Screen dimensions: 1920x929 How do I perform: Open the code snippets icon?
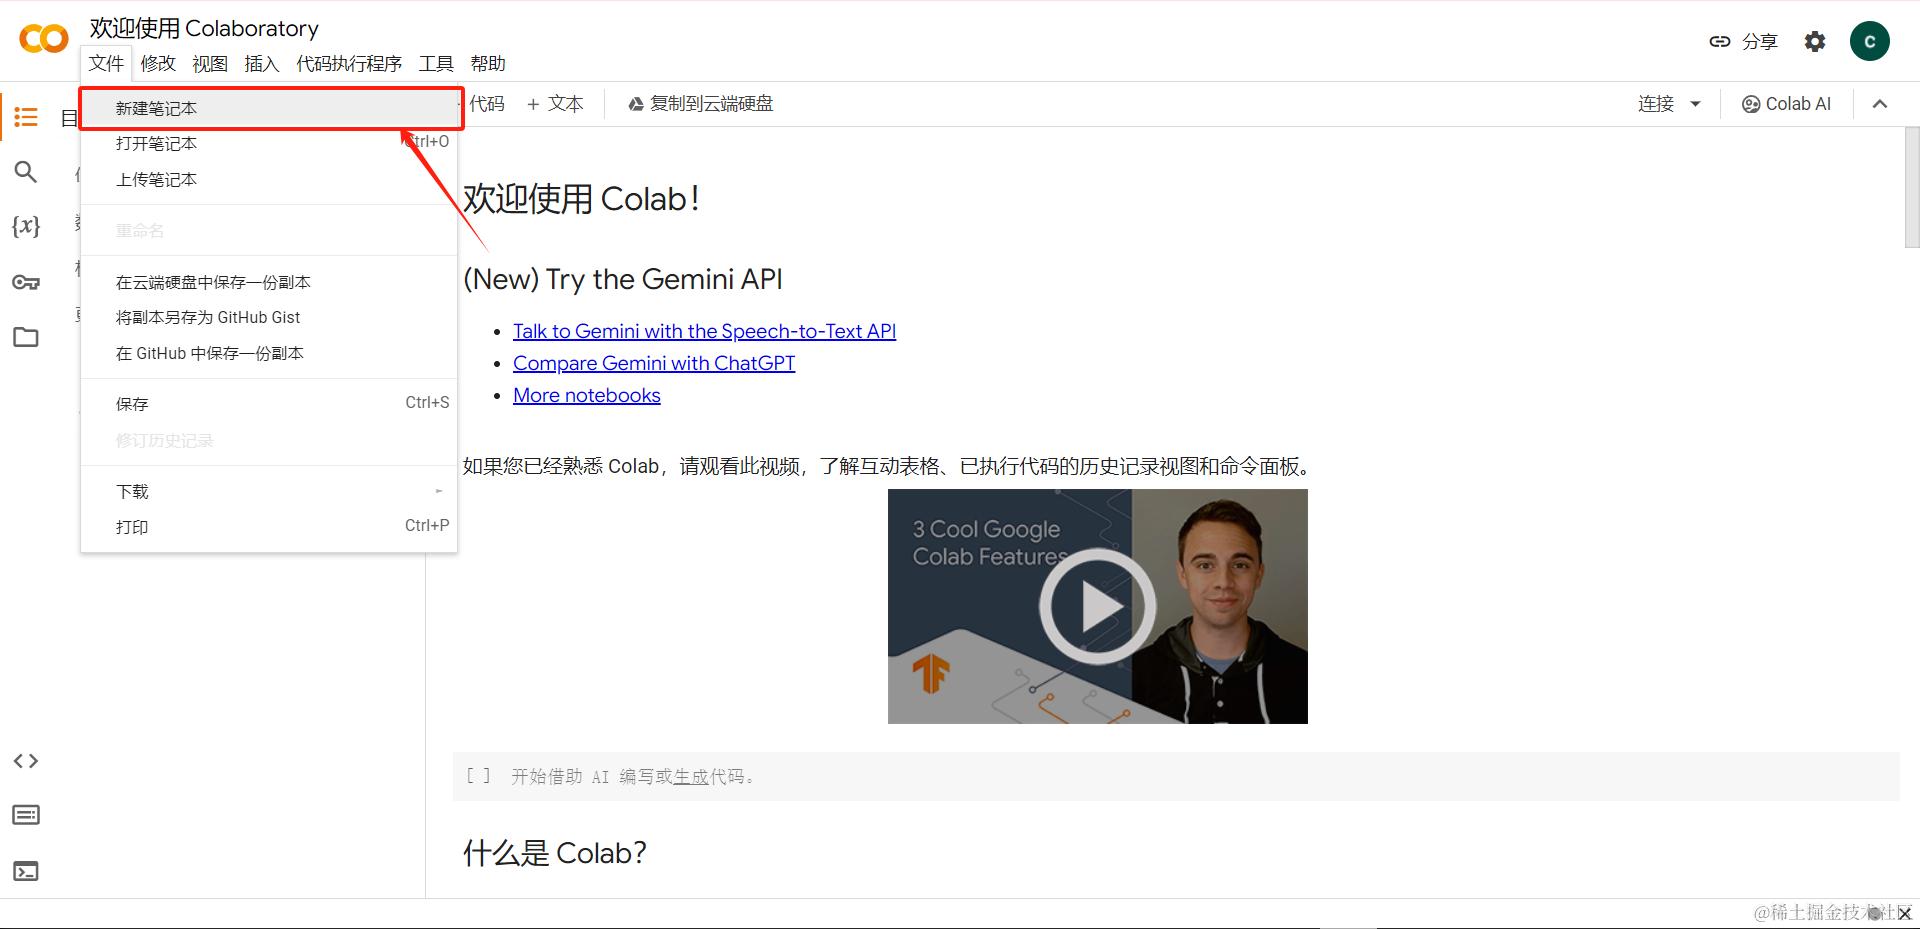26,761
